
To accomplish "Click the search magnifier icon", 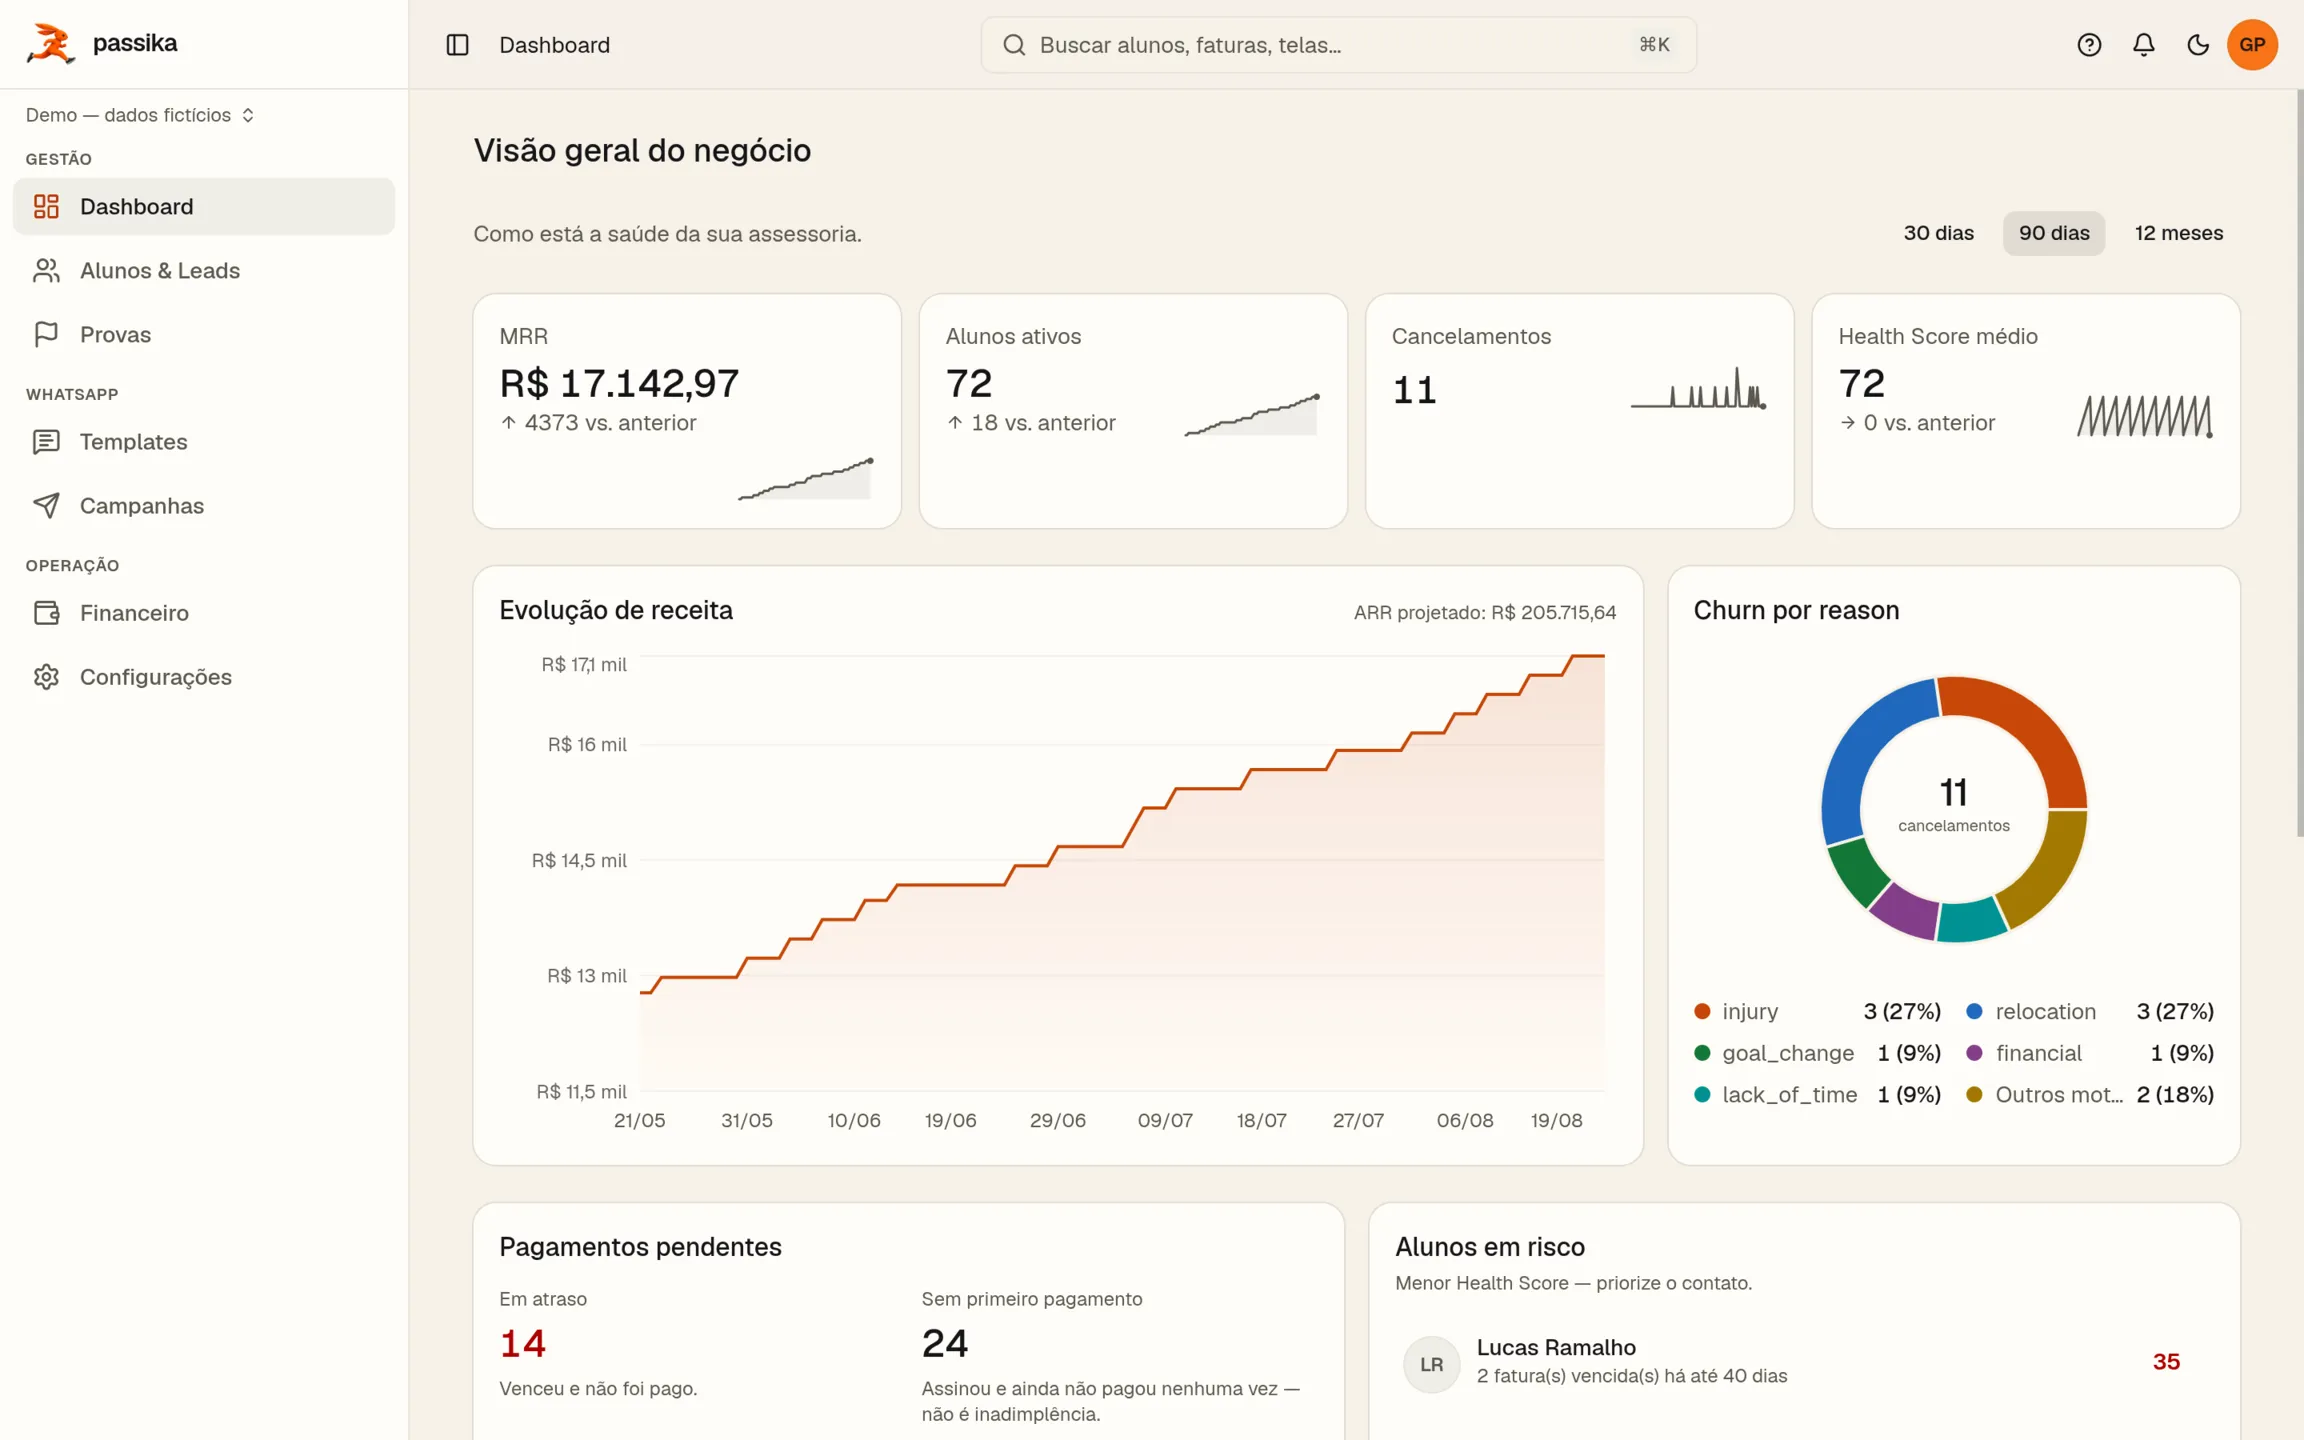I will click(x=1014, y=45).
